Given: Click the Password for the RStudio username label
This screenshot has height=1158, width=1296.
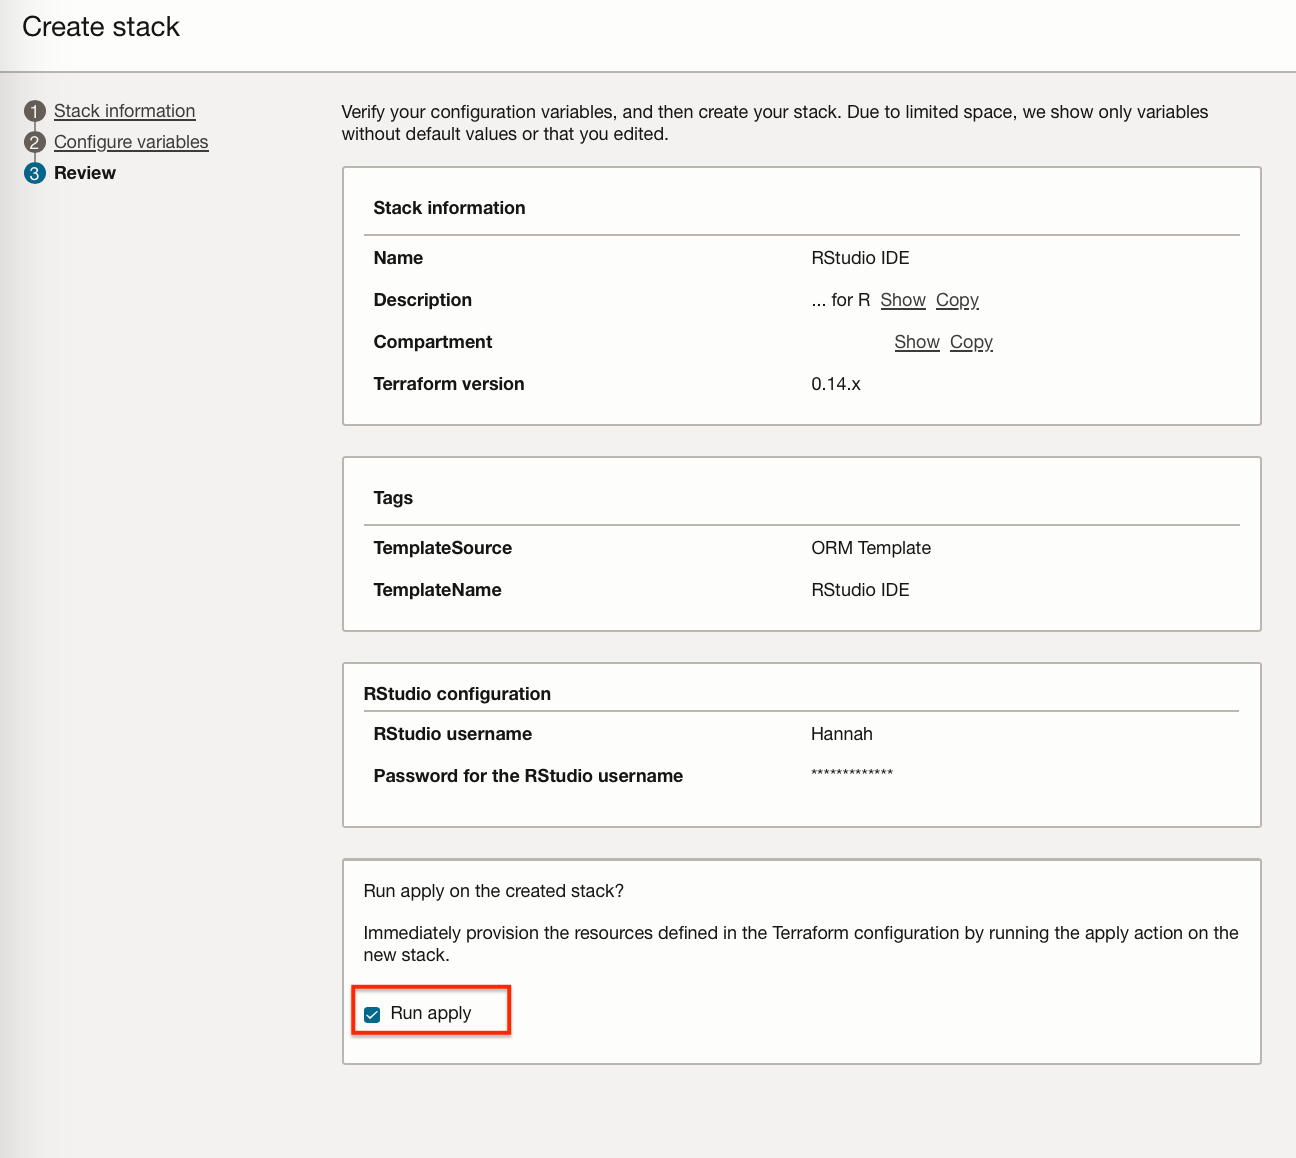Looking at the screenshot, I should [528, 776].
